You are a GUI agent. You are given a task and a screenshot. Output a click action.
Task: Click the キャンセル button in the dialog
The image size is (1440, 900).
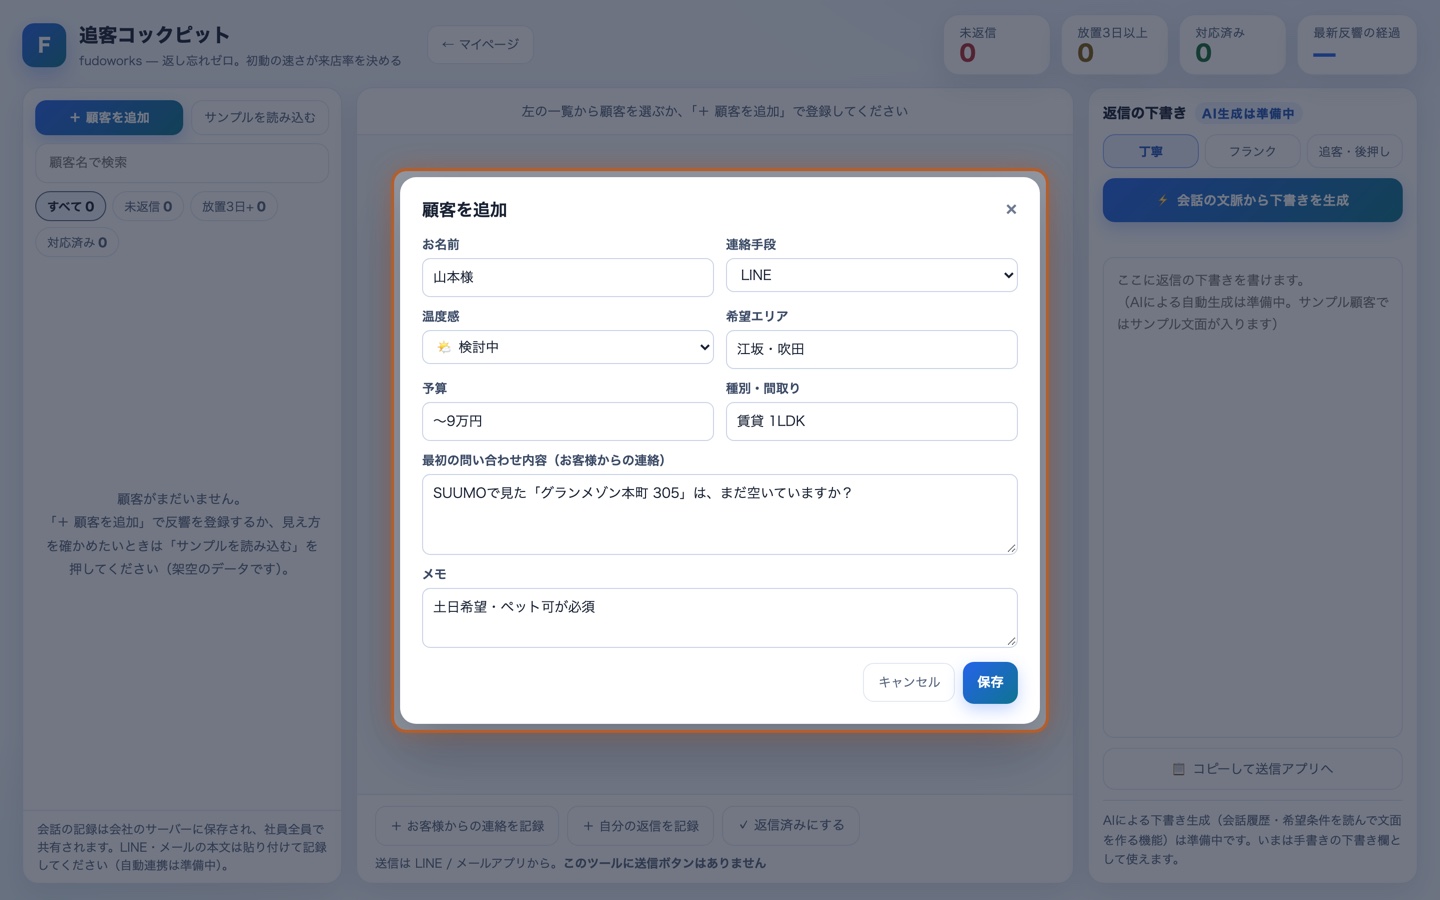(x=908, y=682)
